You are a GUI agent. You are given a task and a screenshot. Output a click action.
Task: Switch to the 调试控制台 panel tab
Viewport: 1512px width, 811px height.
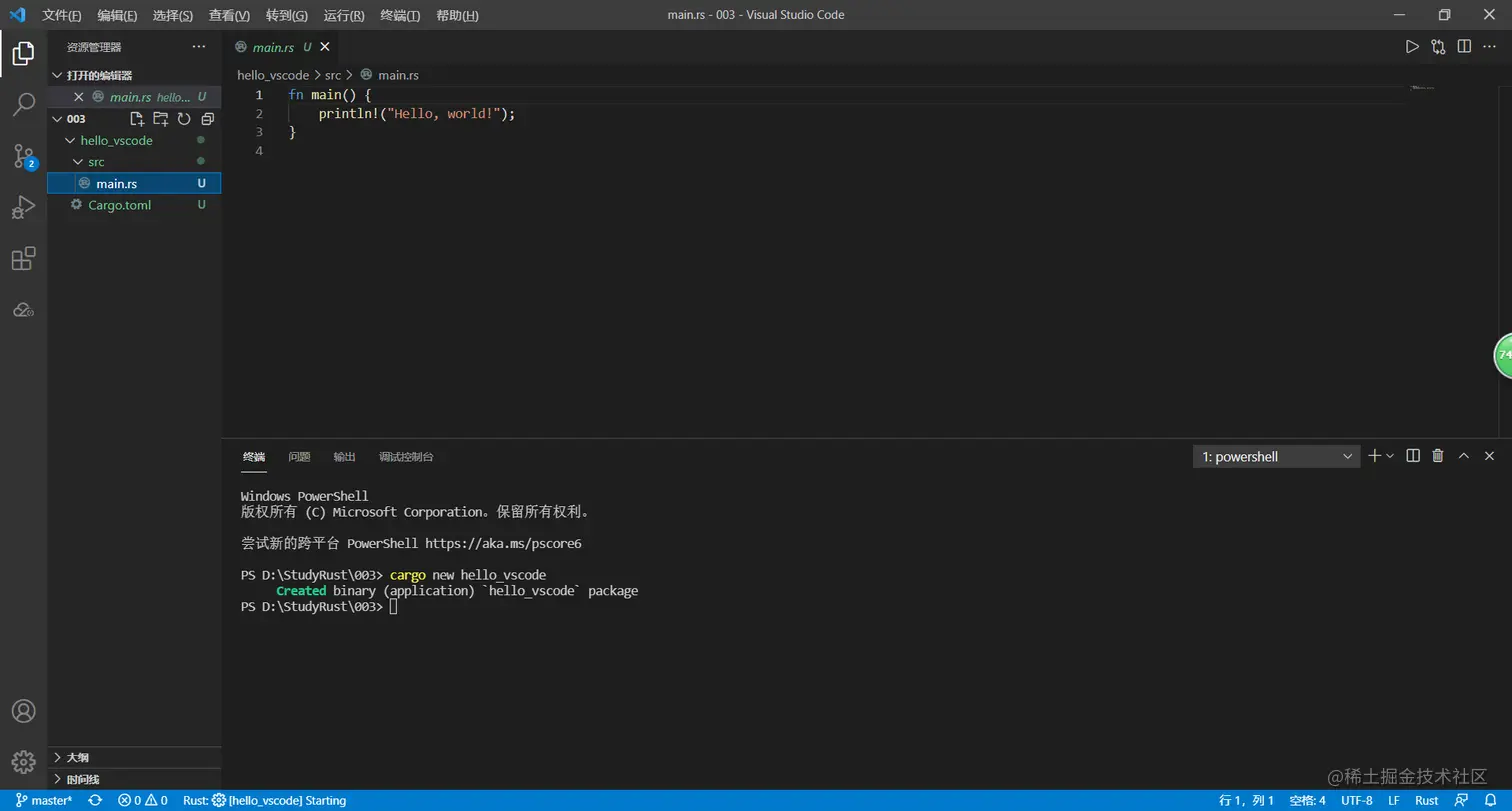point(406,456)
